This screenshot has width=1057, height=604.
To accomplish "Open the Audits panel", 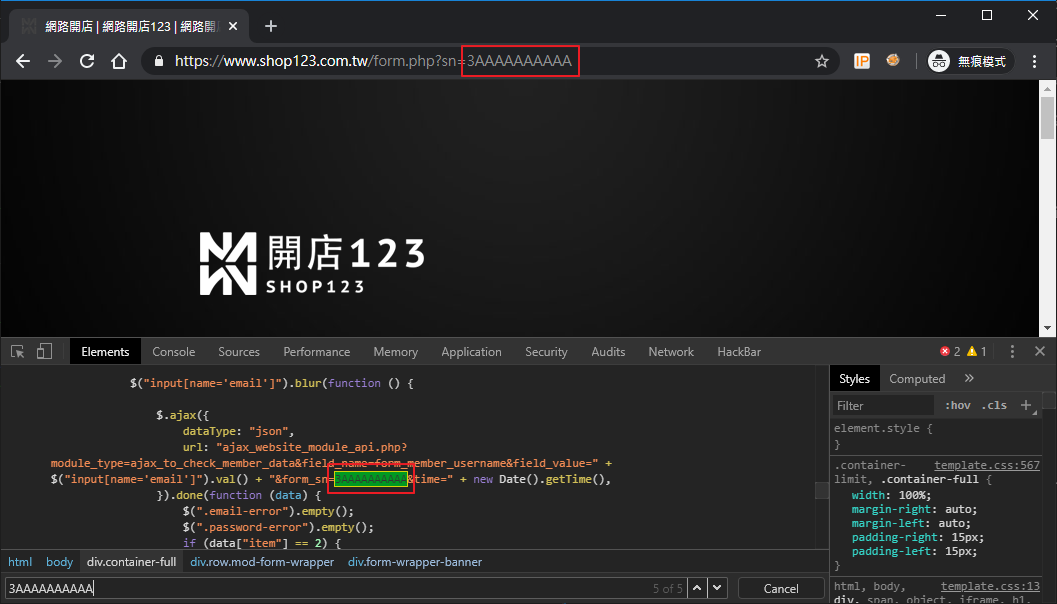I will tap(608, 352).
